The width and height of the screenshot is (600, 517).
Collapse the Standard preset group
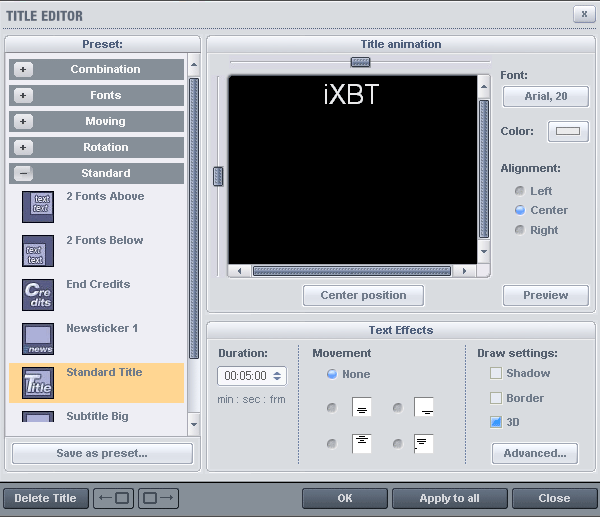point(23,173)
